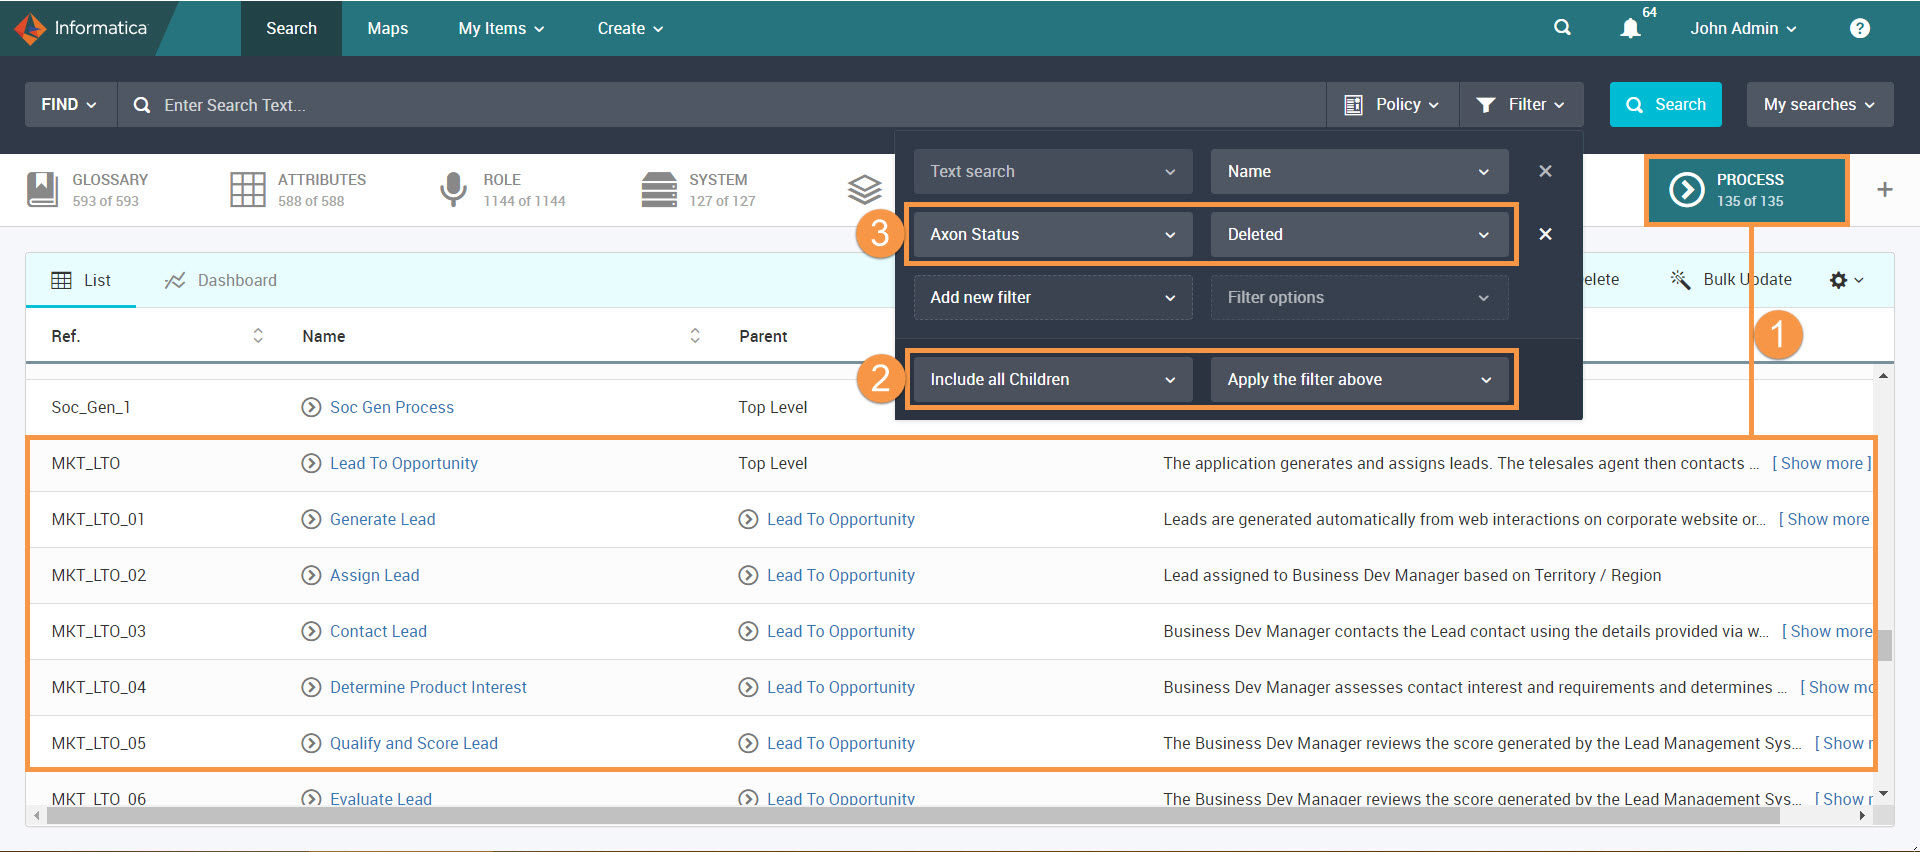Remove the Axon Status filter row
The height and width of the screenshot is (852, 1920).
pos(1545,234)
